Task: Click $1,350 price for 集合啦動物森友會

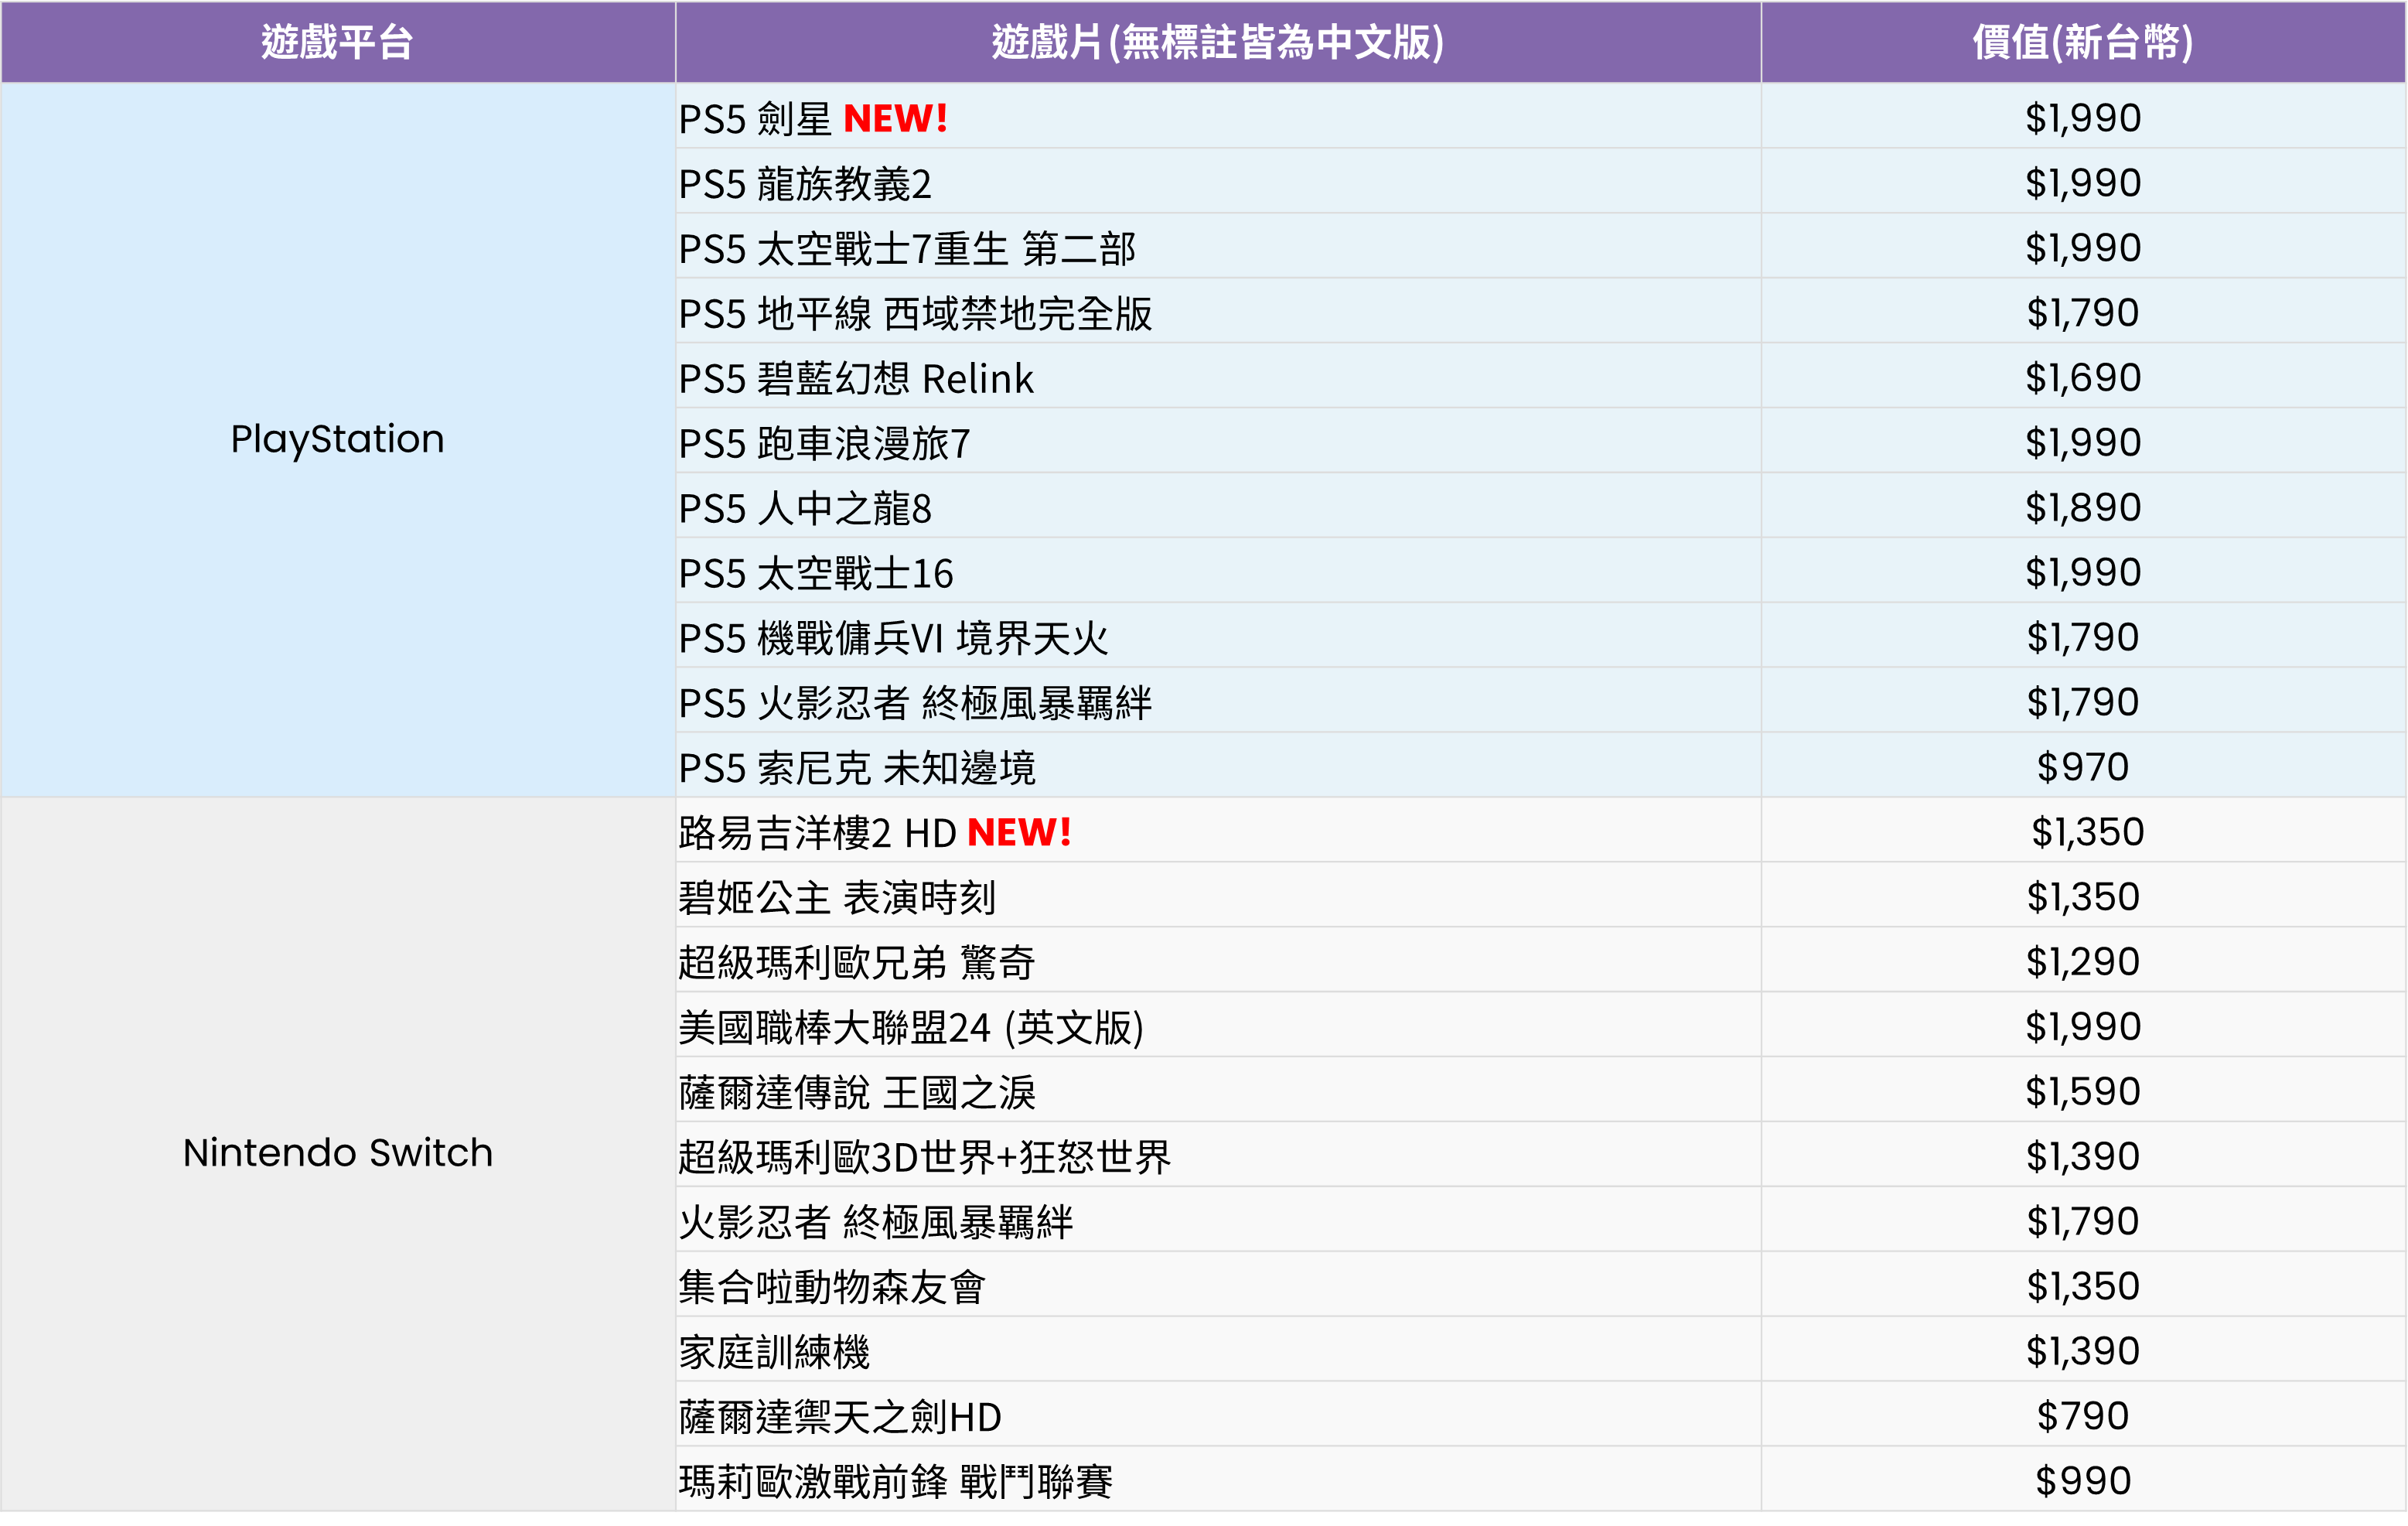Action: coord(2083,1286)
